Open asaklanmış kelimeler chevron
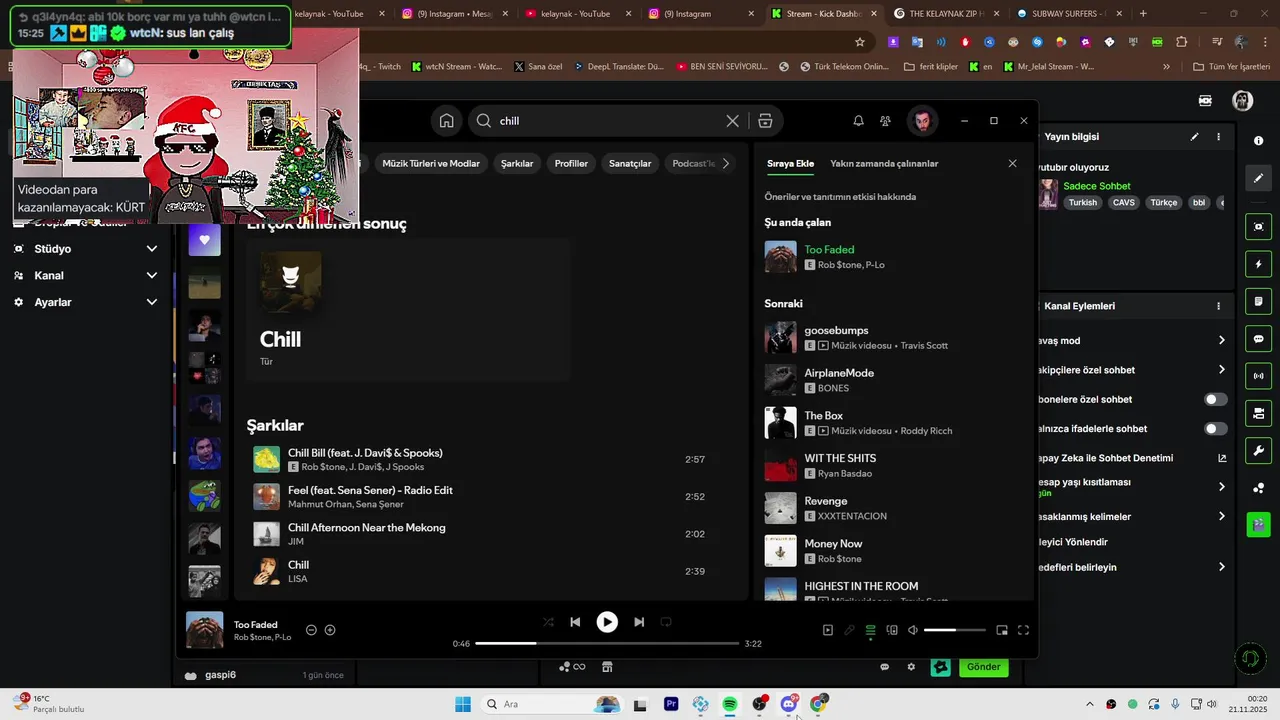Viewport: 1280px width, 720px height. [1221, 517]
